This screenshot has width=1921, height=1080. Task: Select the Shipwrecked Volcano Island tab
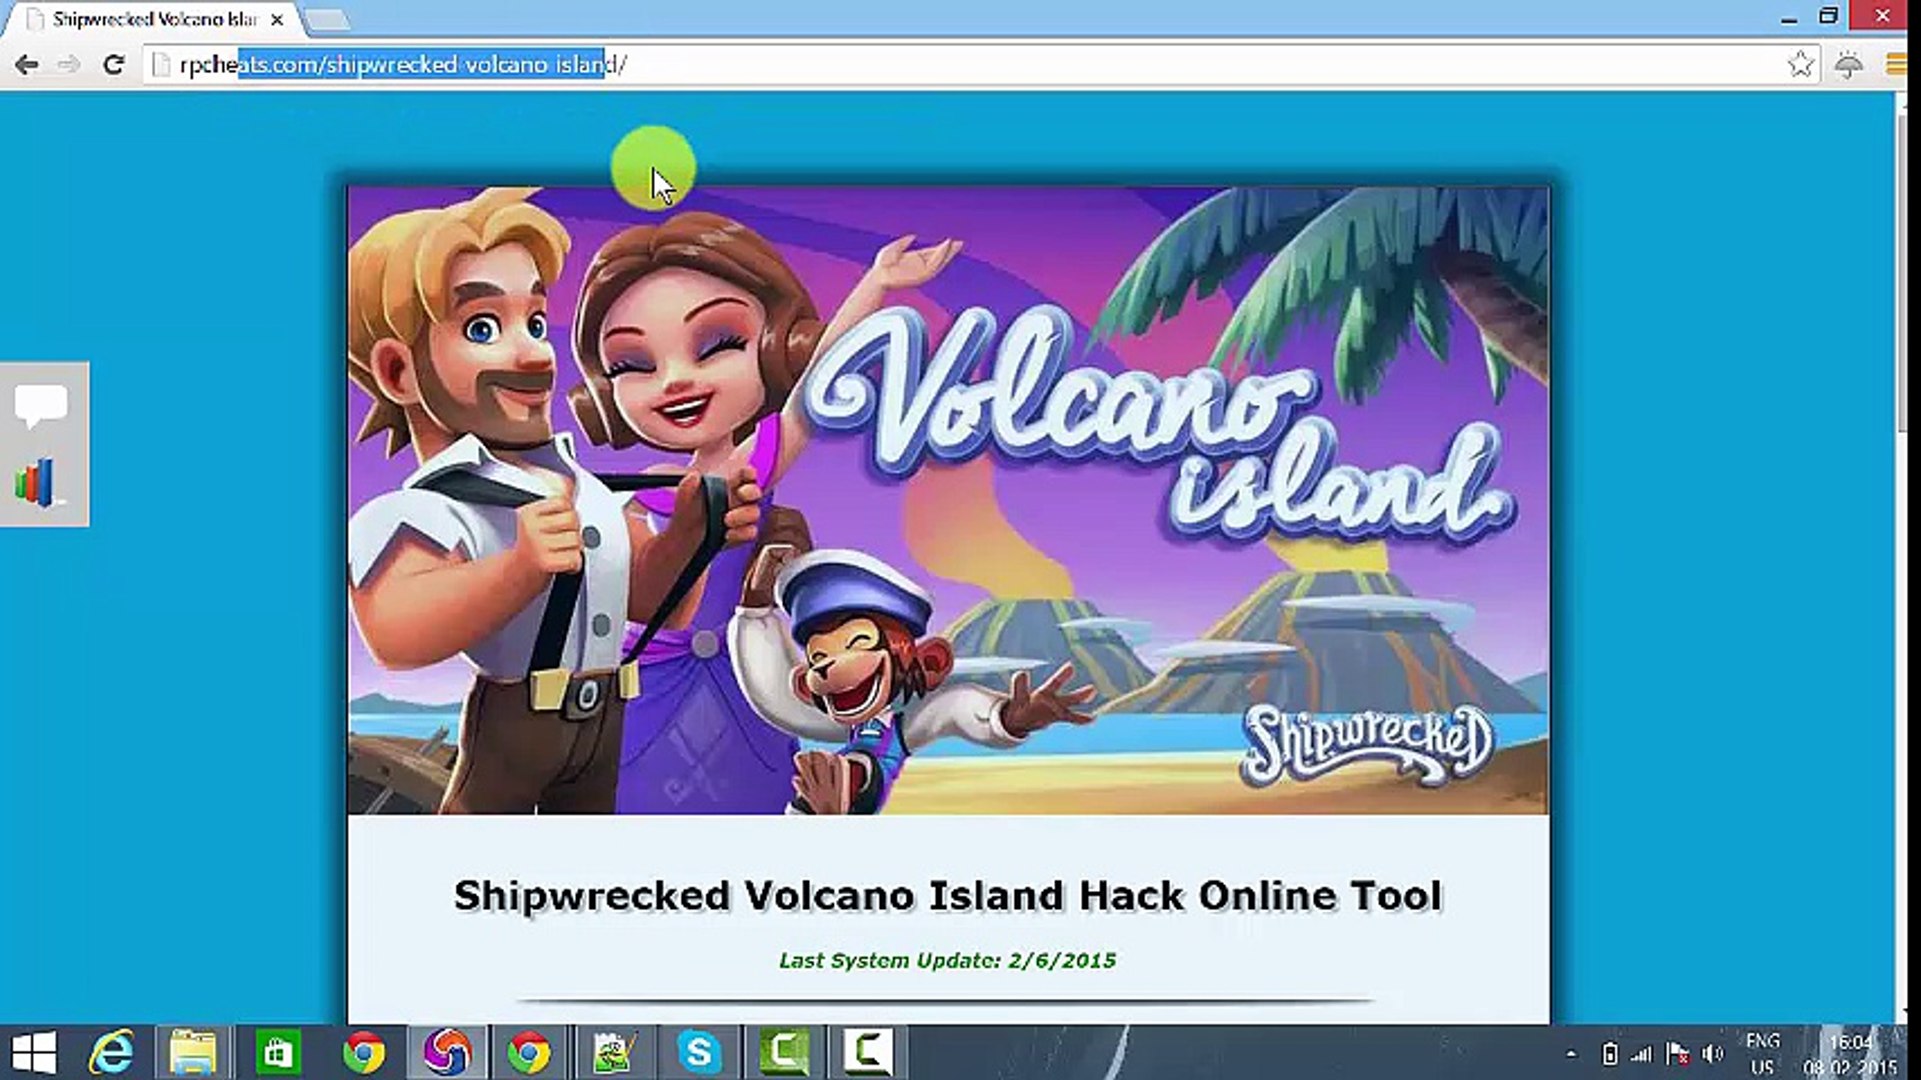coord(150,19)
